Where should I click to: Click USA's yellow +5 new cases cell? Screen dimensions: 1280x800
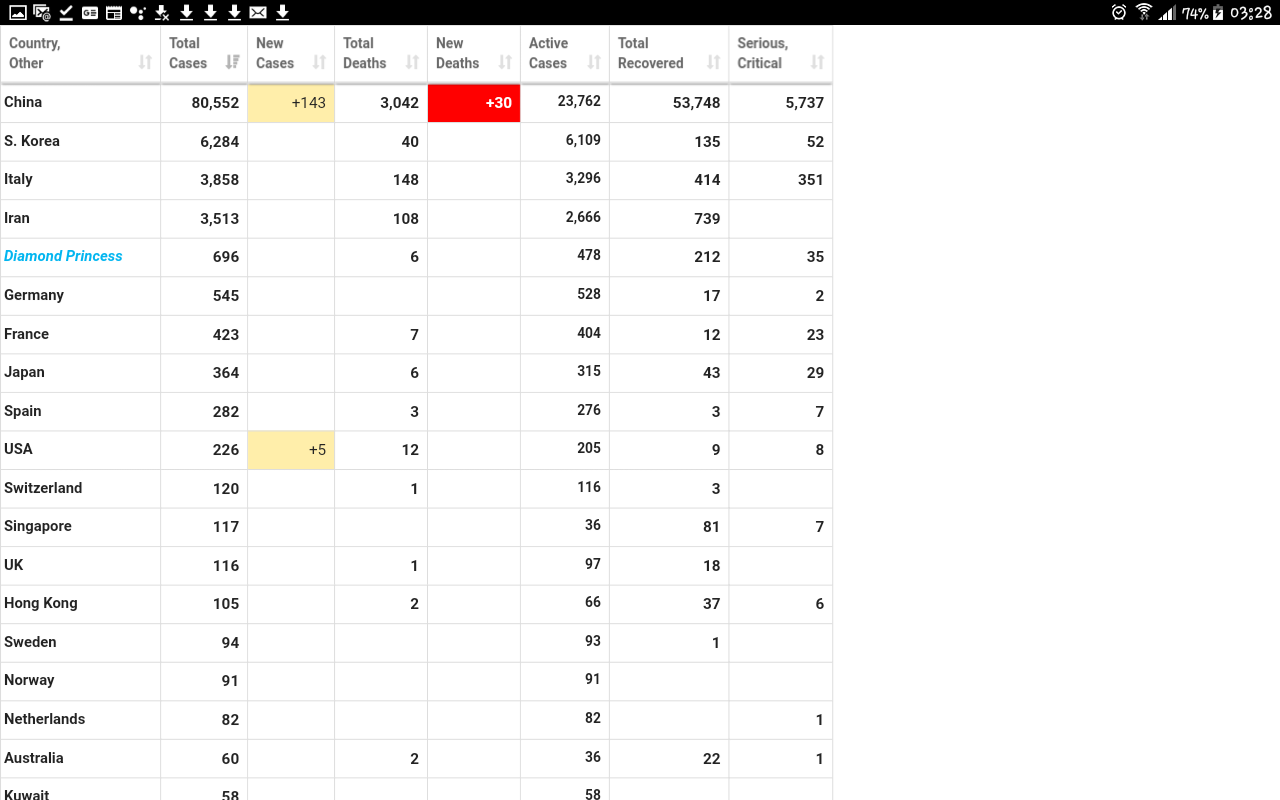click(290, 450)
